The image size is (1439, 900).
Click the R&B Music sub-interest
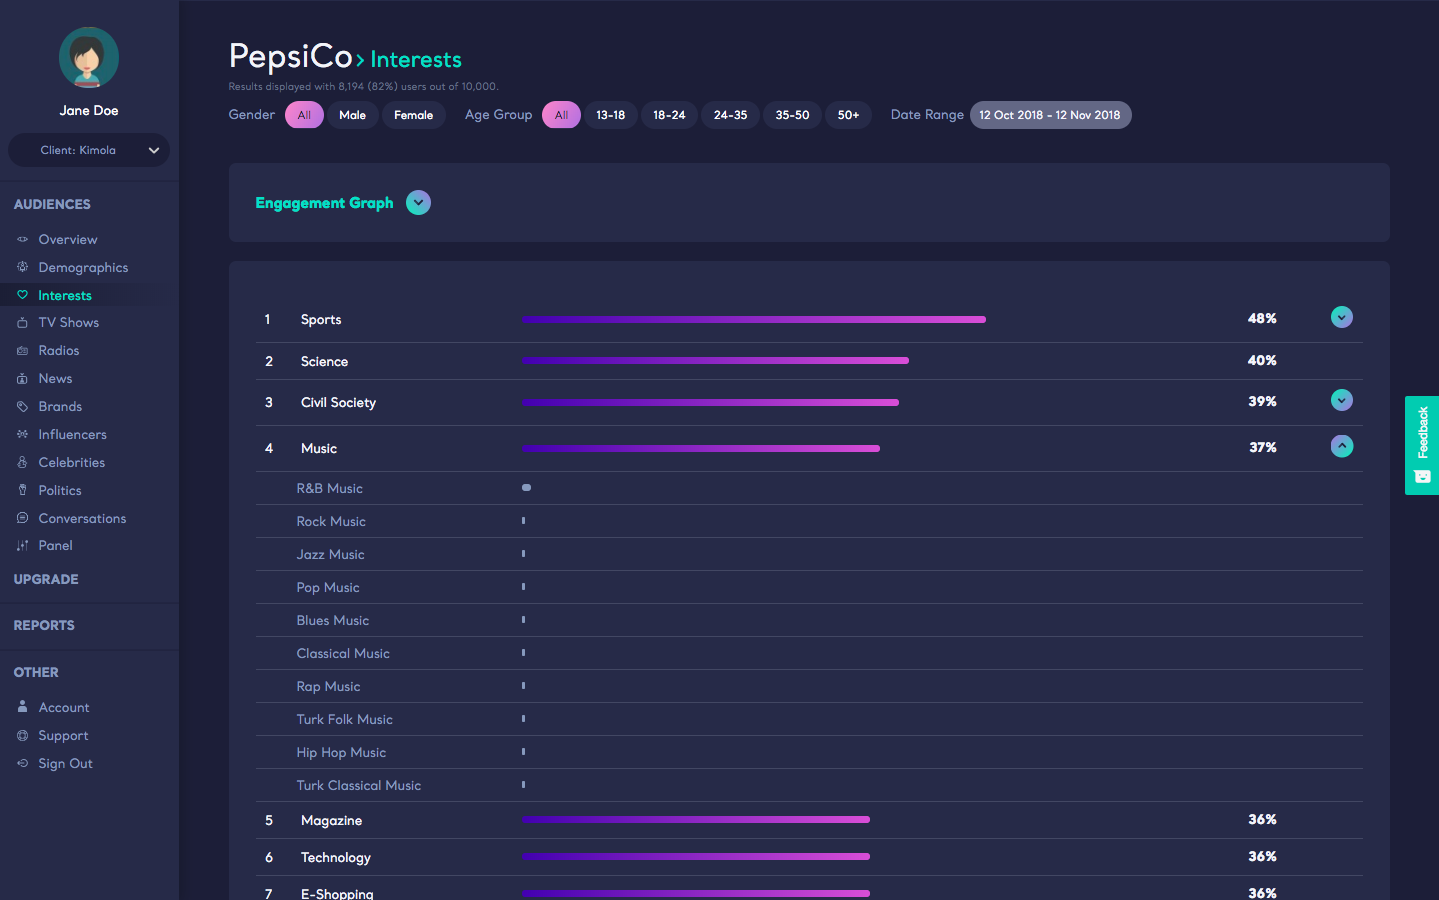tap(329, 488)
